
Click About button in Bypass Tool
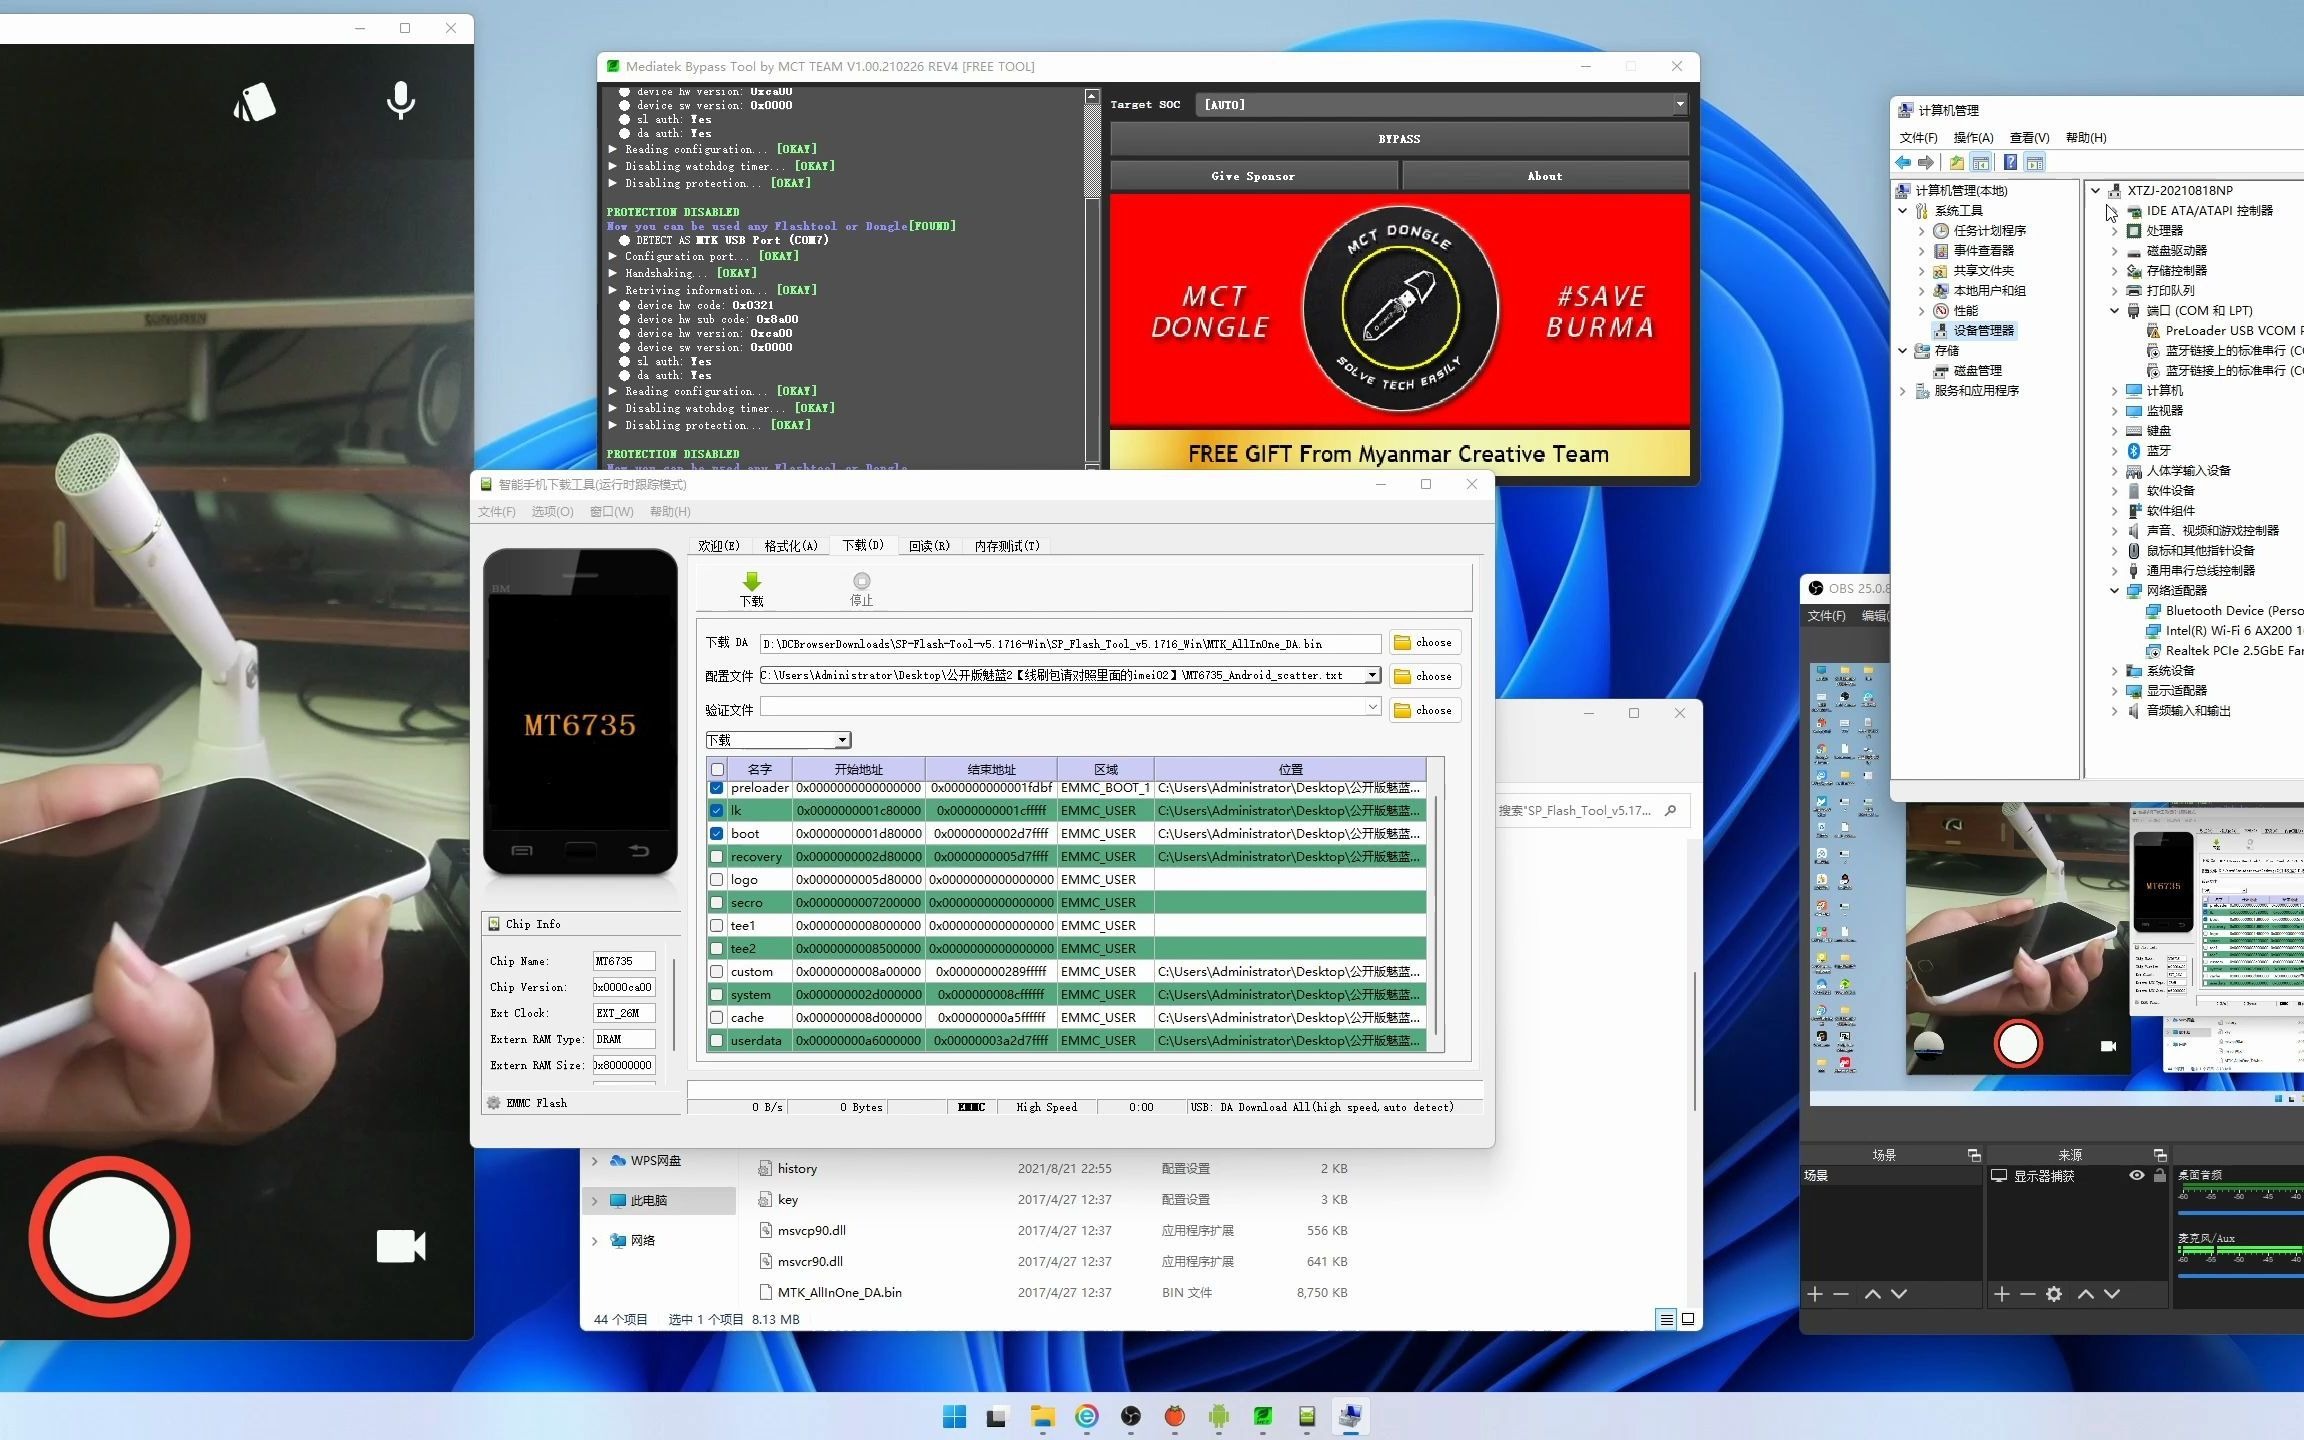point(1545,176)
